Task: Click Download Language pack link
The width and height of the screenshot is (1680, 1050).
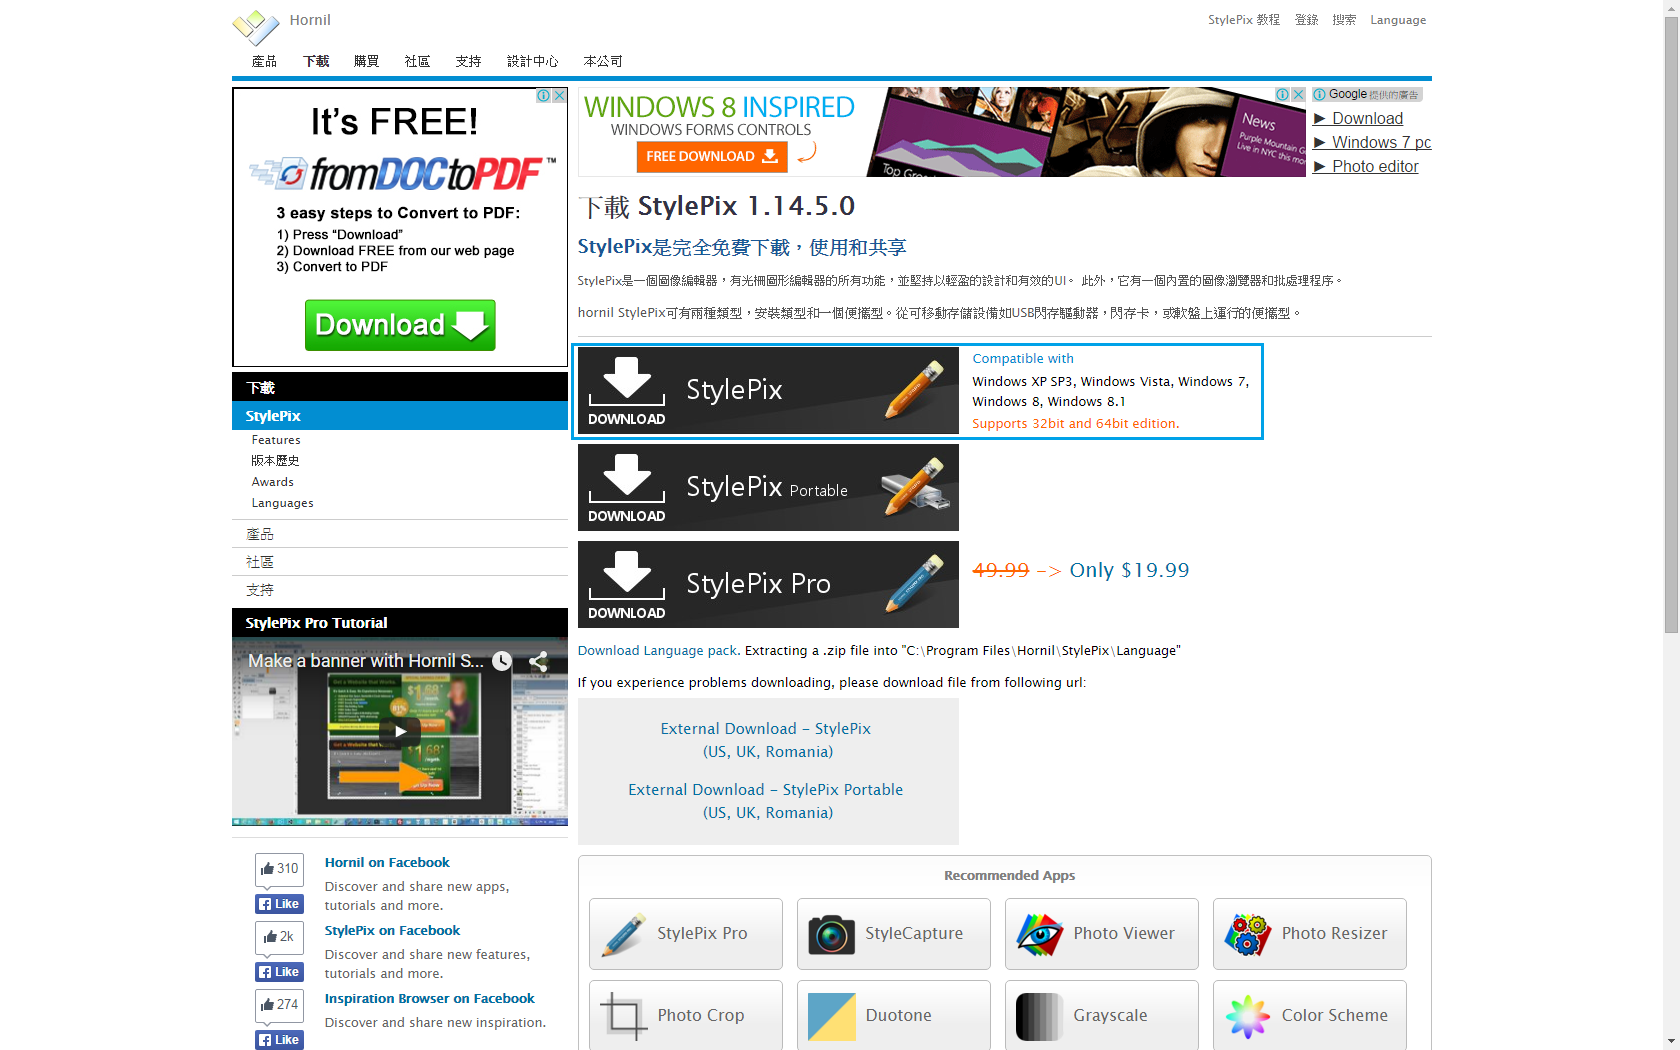Action: pyautogui.click(x=657, y=651)
